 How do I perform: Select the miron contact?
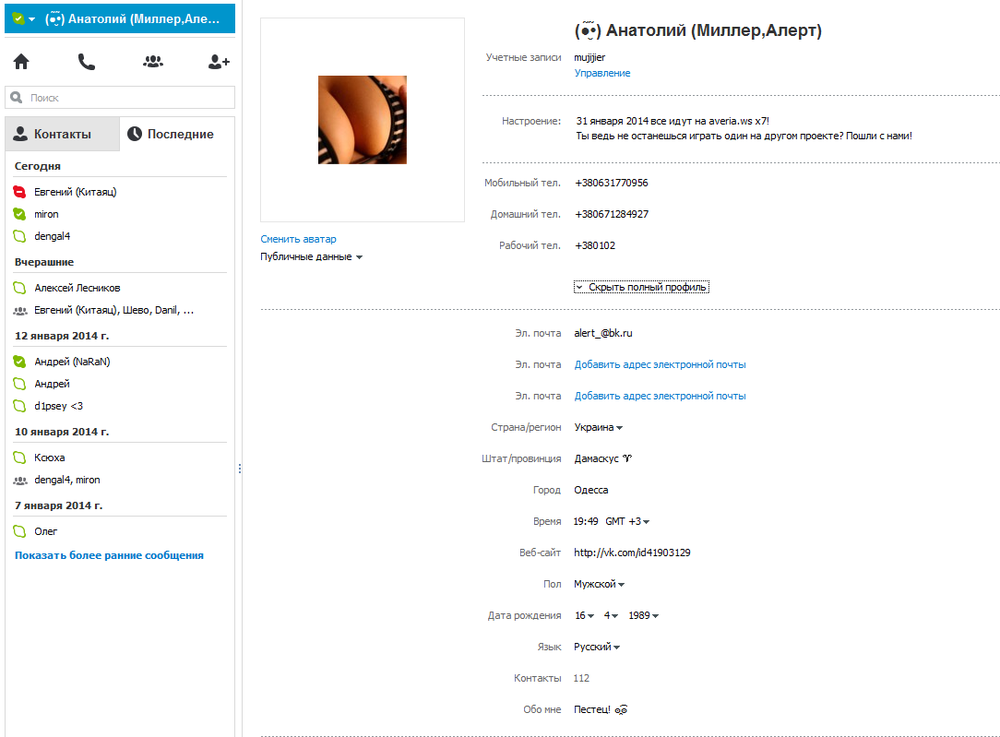46,214
